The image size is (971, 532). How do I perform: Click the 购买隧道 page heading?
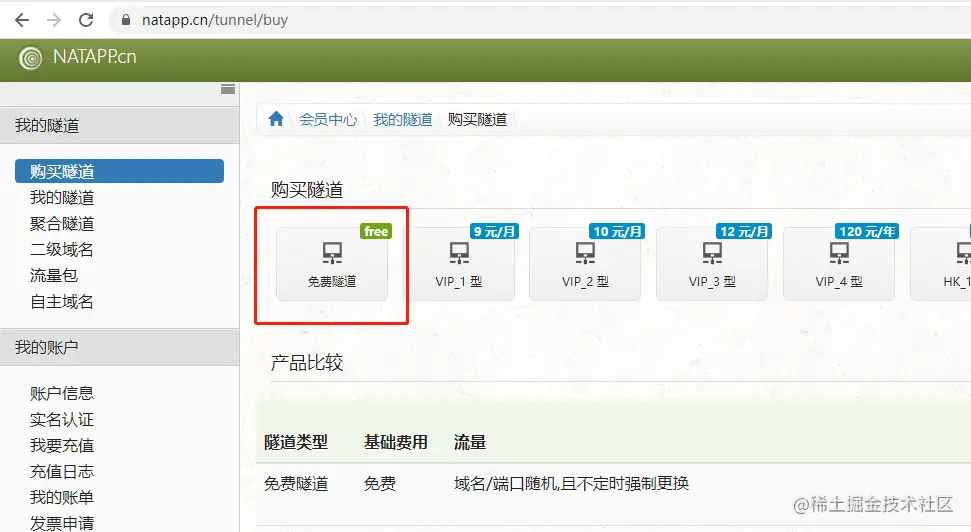(x=307, y=190)
